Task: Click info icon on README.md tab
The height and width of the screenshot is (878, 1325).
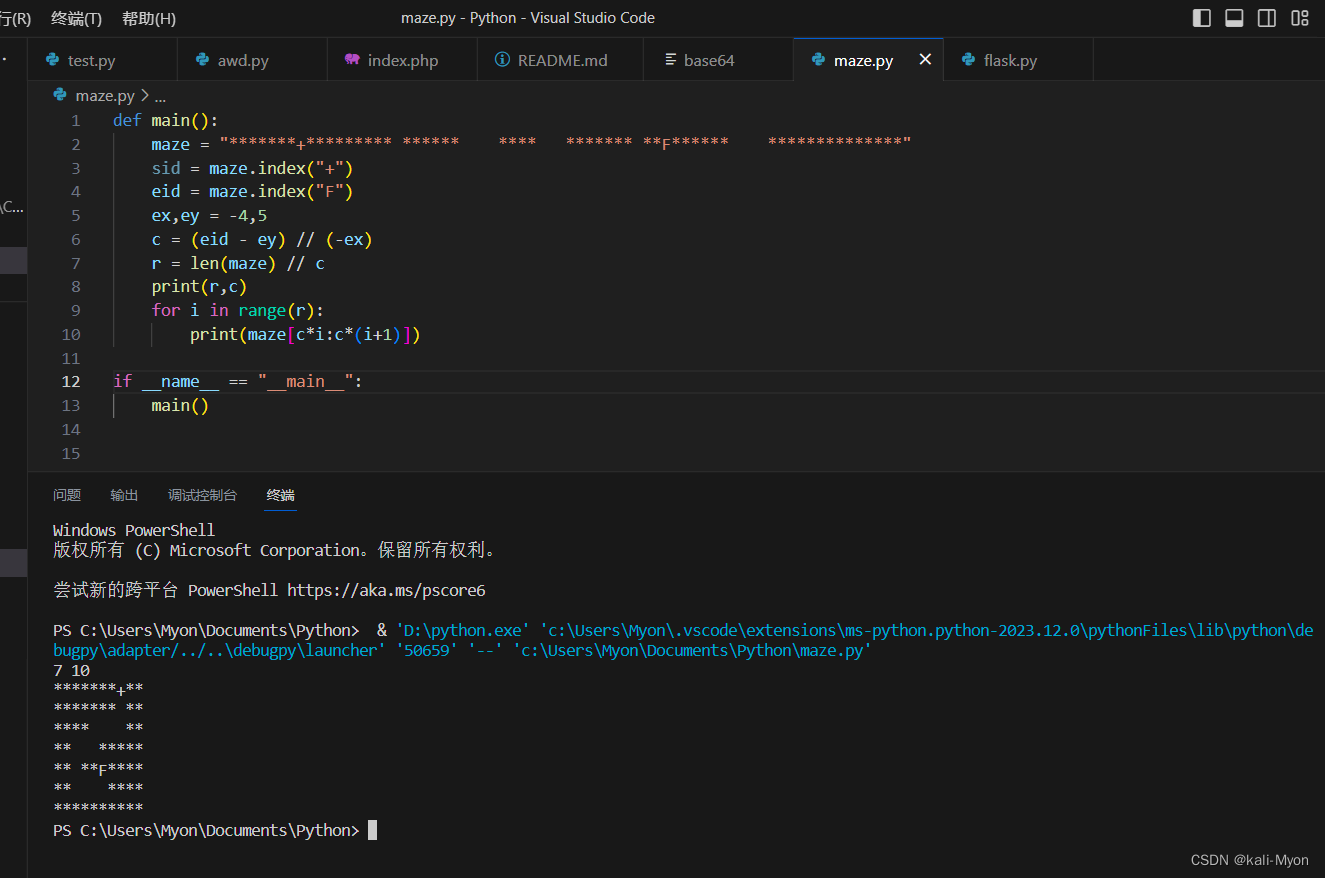Action: point(503,60)
